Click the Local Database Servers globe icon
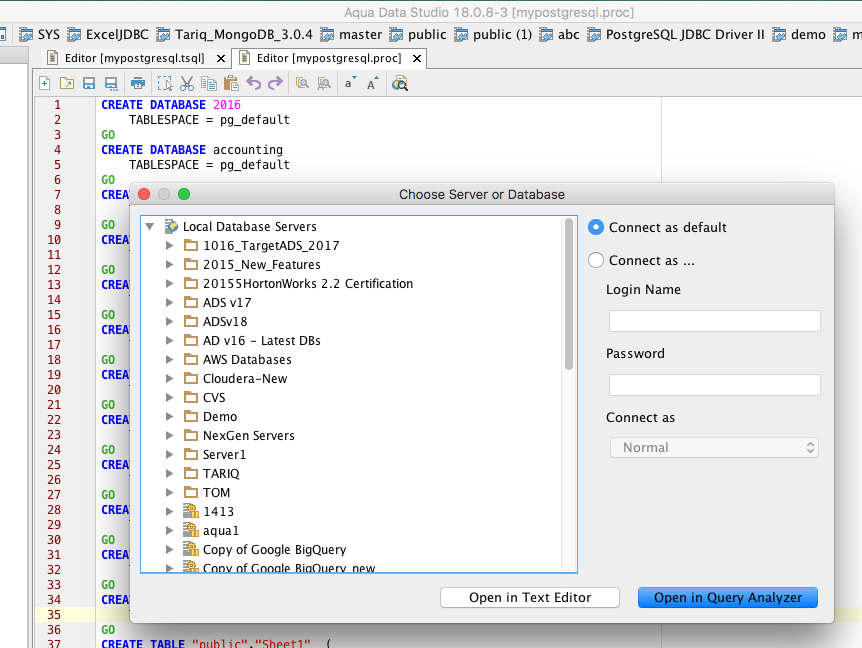Viewport: 862px width, 648px height. 172,226
